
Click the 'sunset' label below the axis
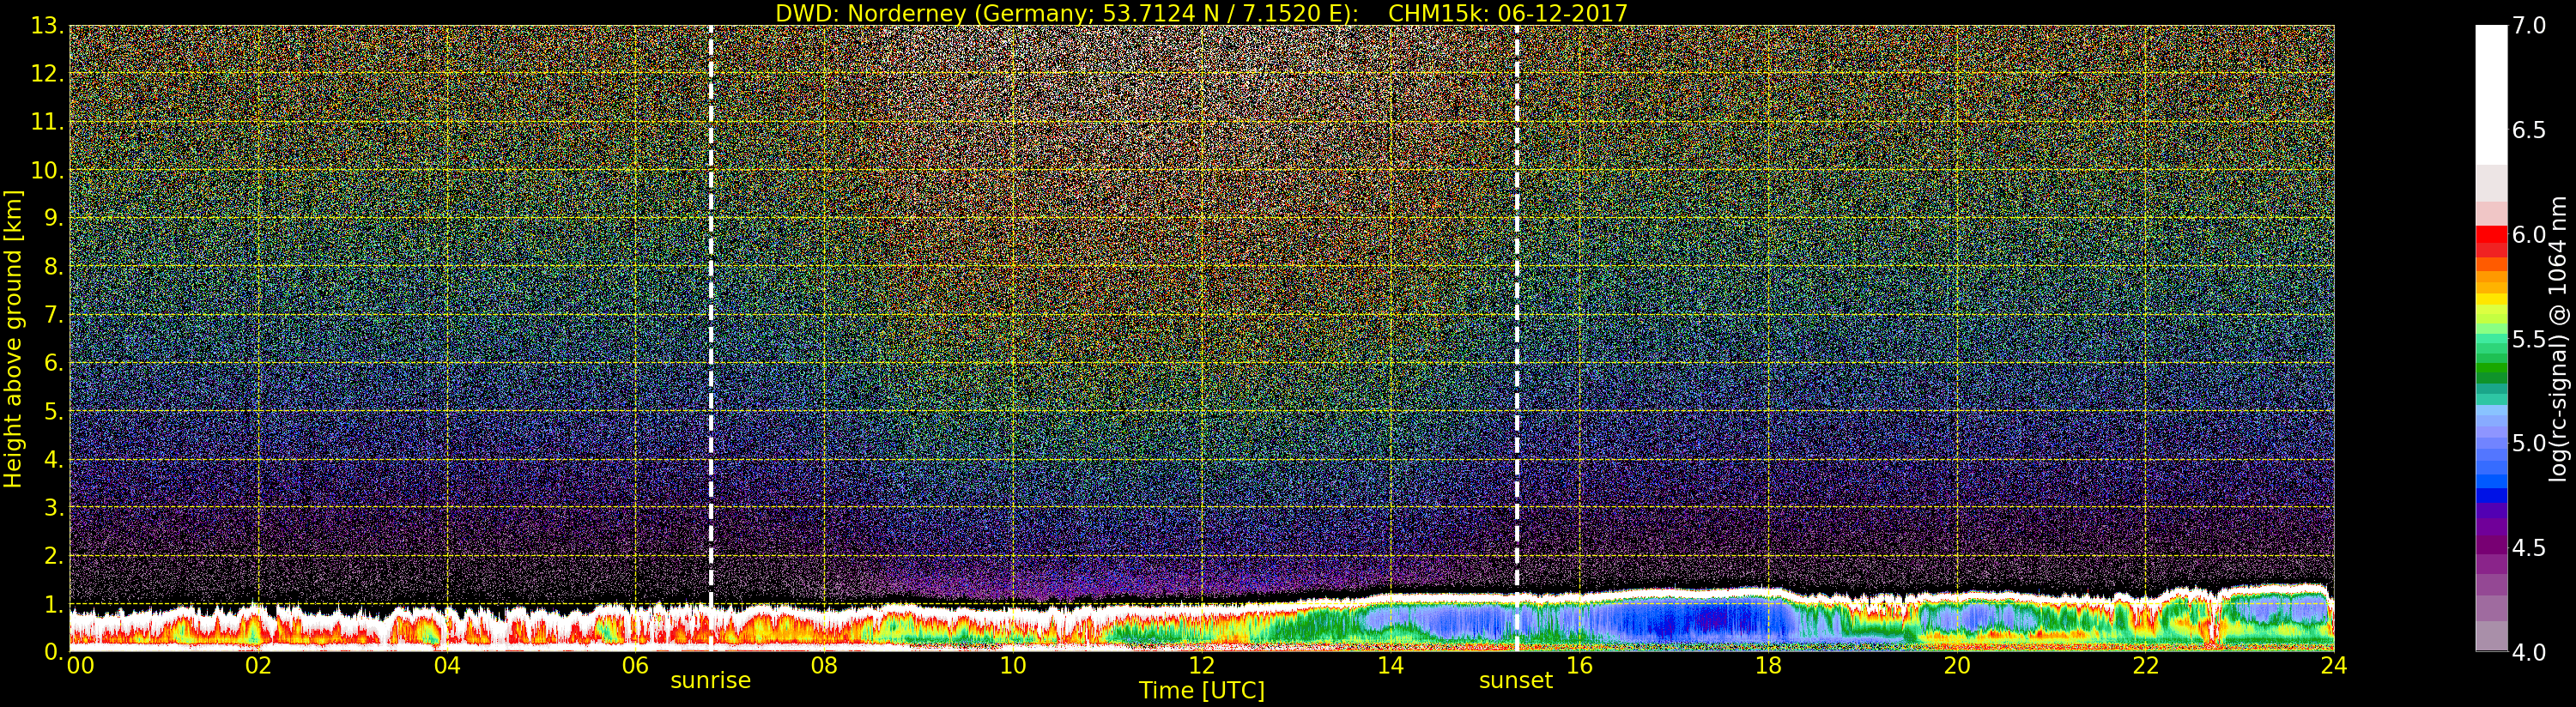tap(1516, 680)
